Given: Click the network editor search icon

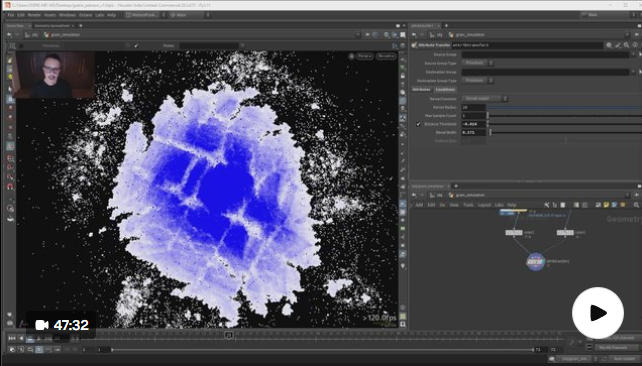Looking at the screenshot, I should [x=636, y=205].
